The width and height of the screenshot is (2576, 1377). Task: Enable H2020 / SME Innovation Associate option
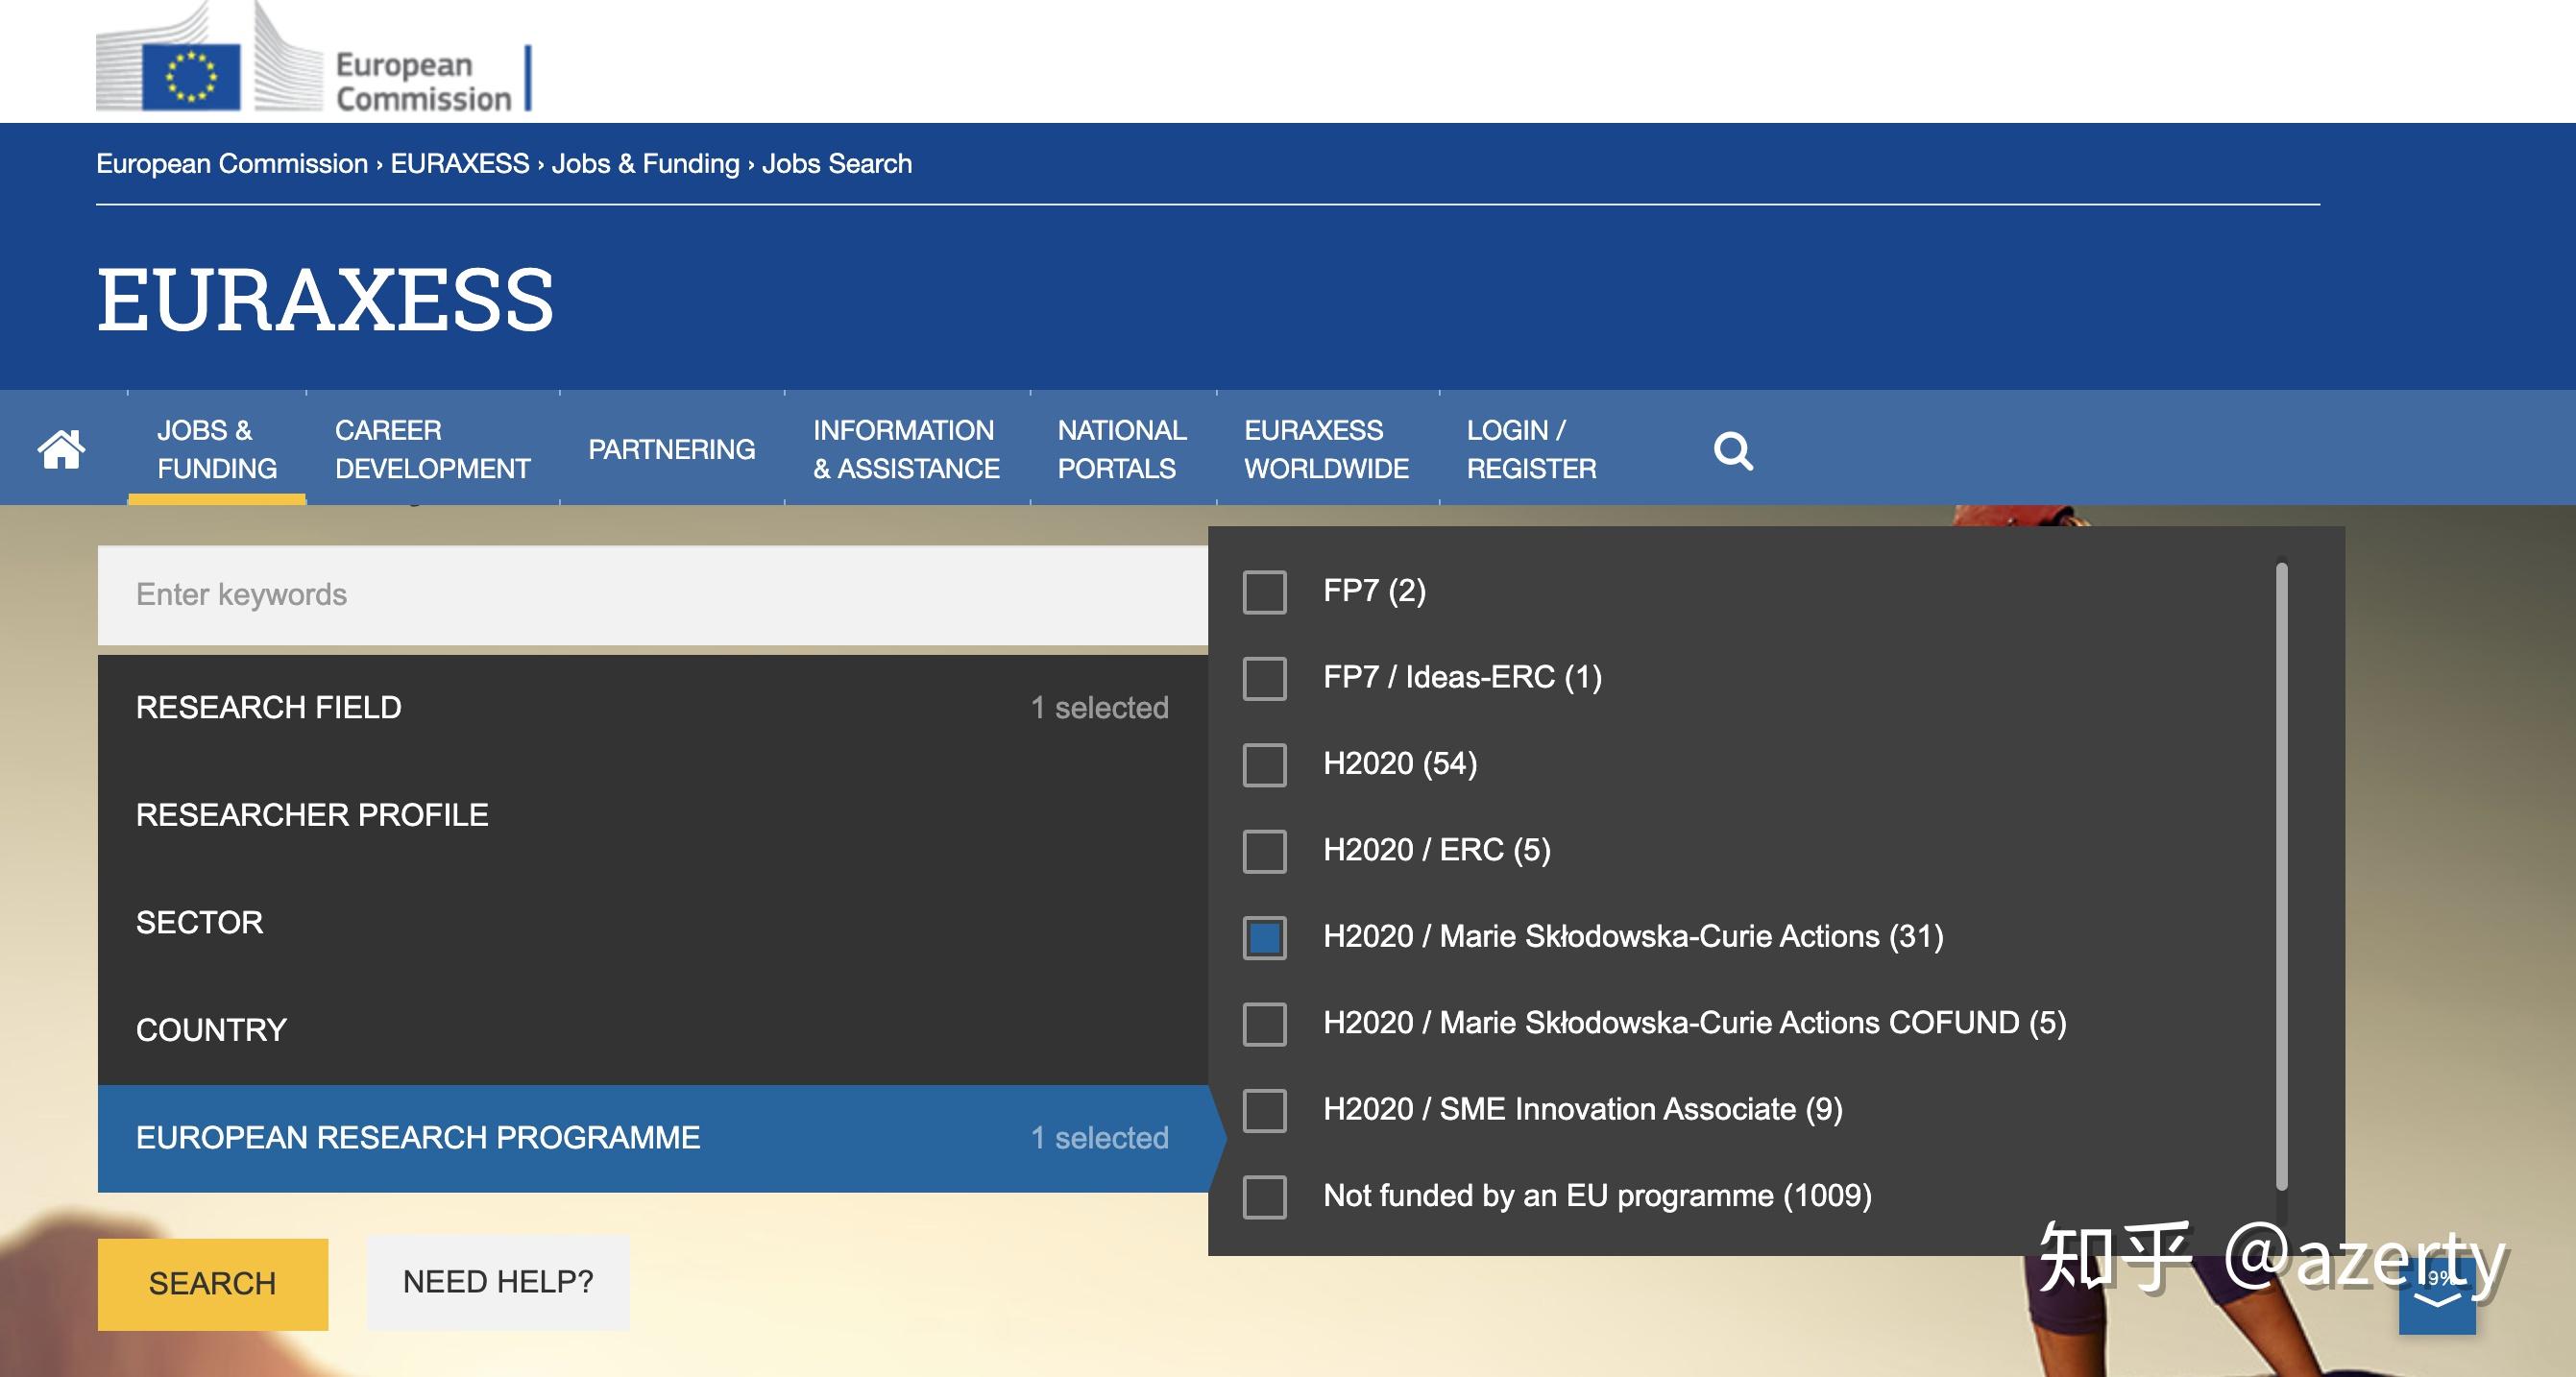pos(1264,1110)
